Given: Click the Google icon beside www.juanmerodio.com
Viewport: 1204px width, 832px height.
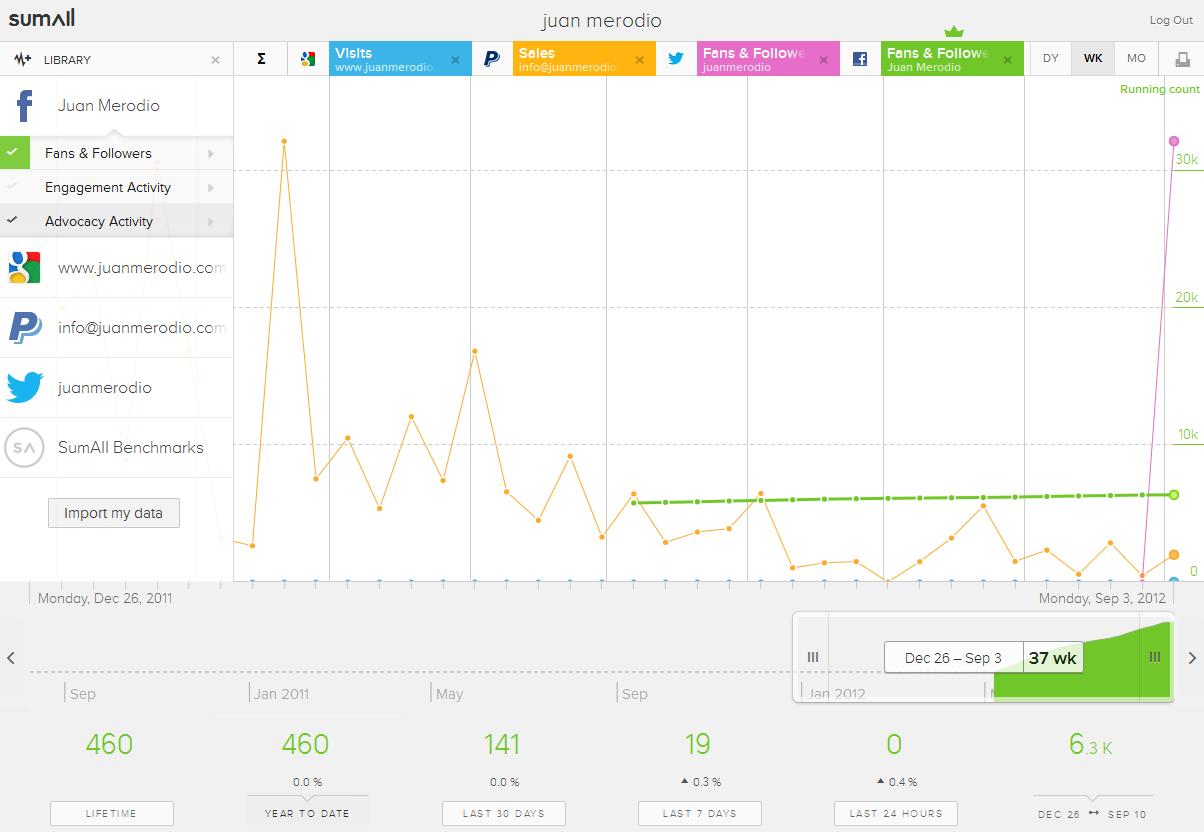Looking at the screenshot, I should click(x=24, y=267).
